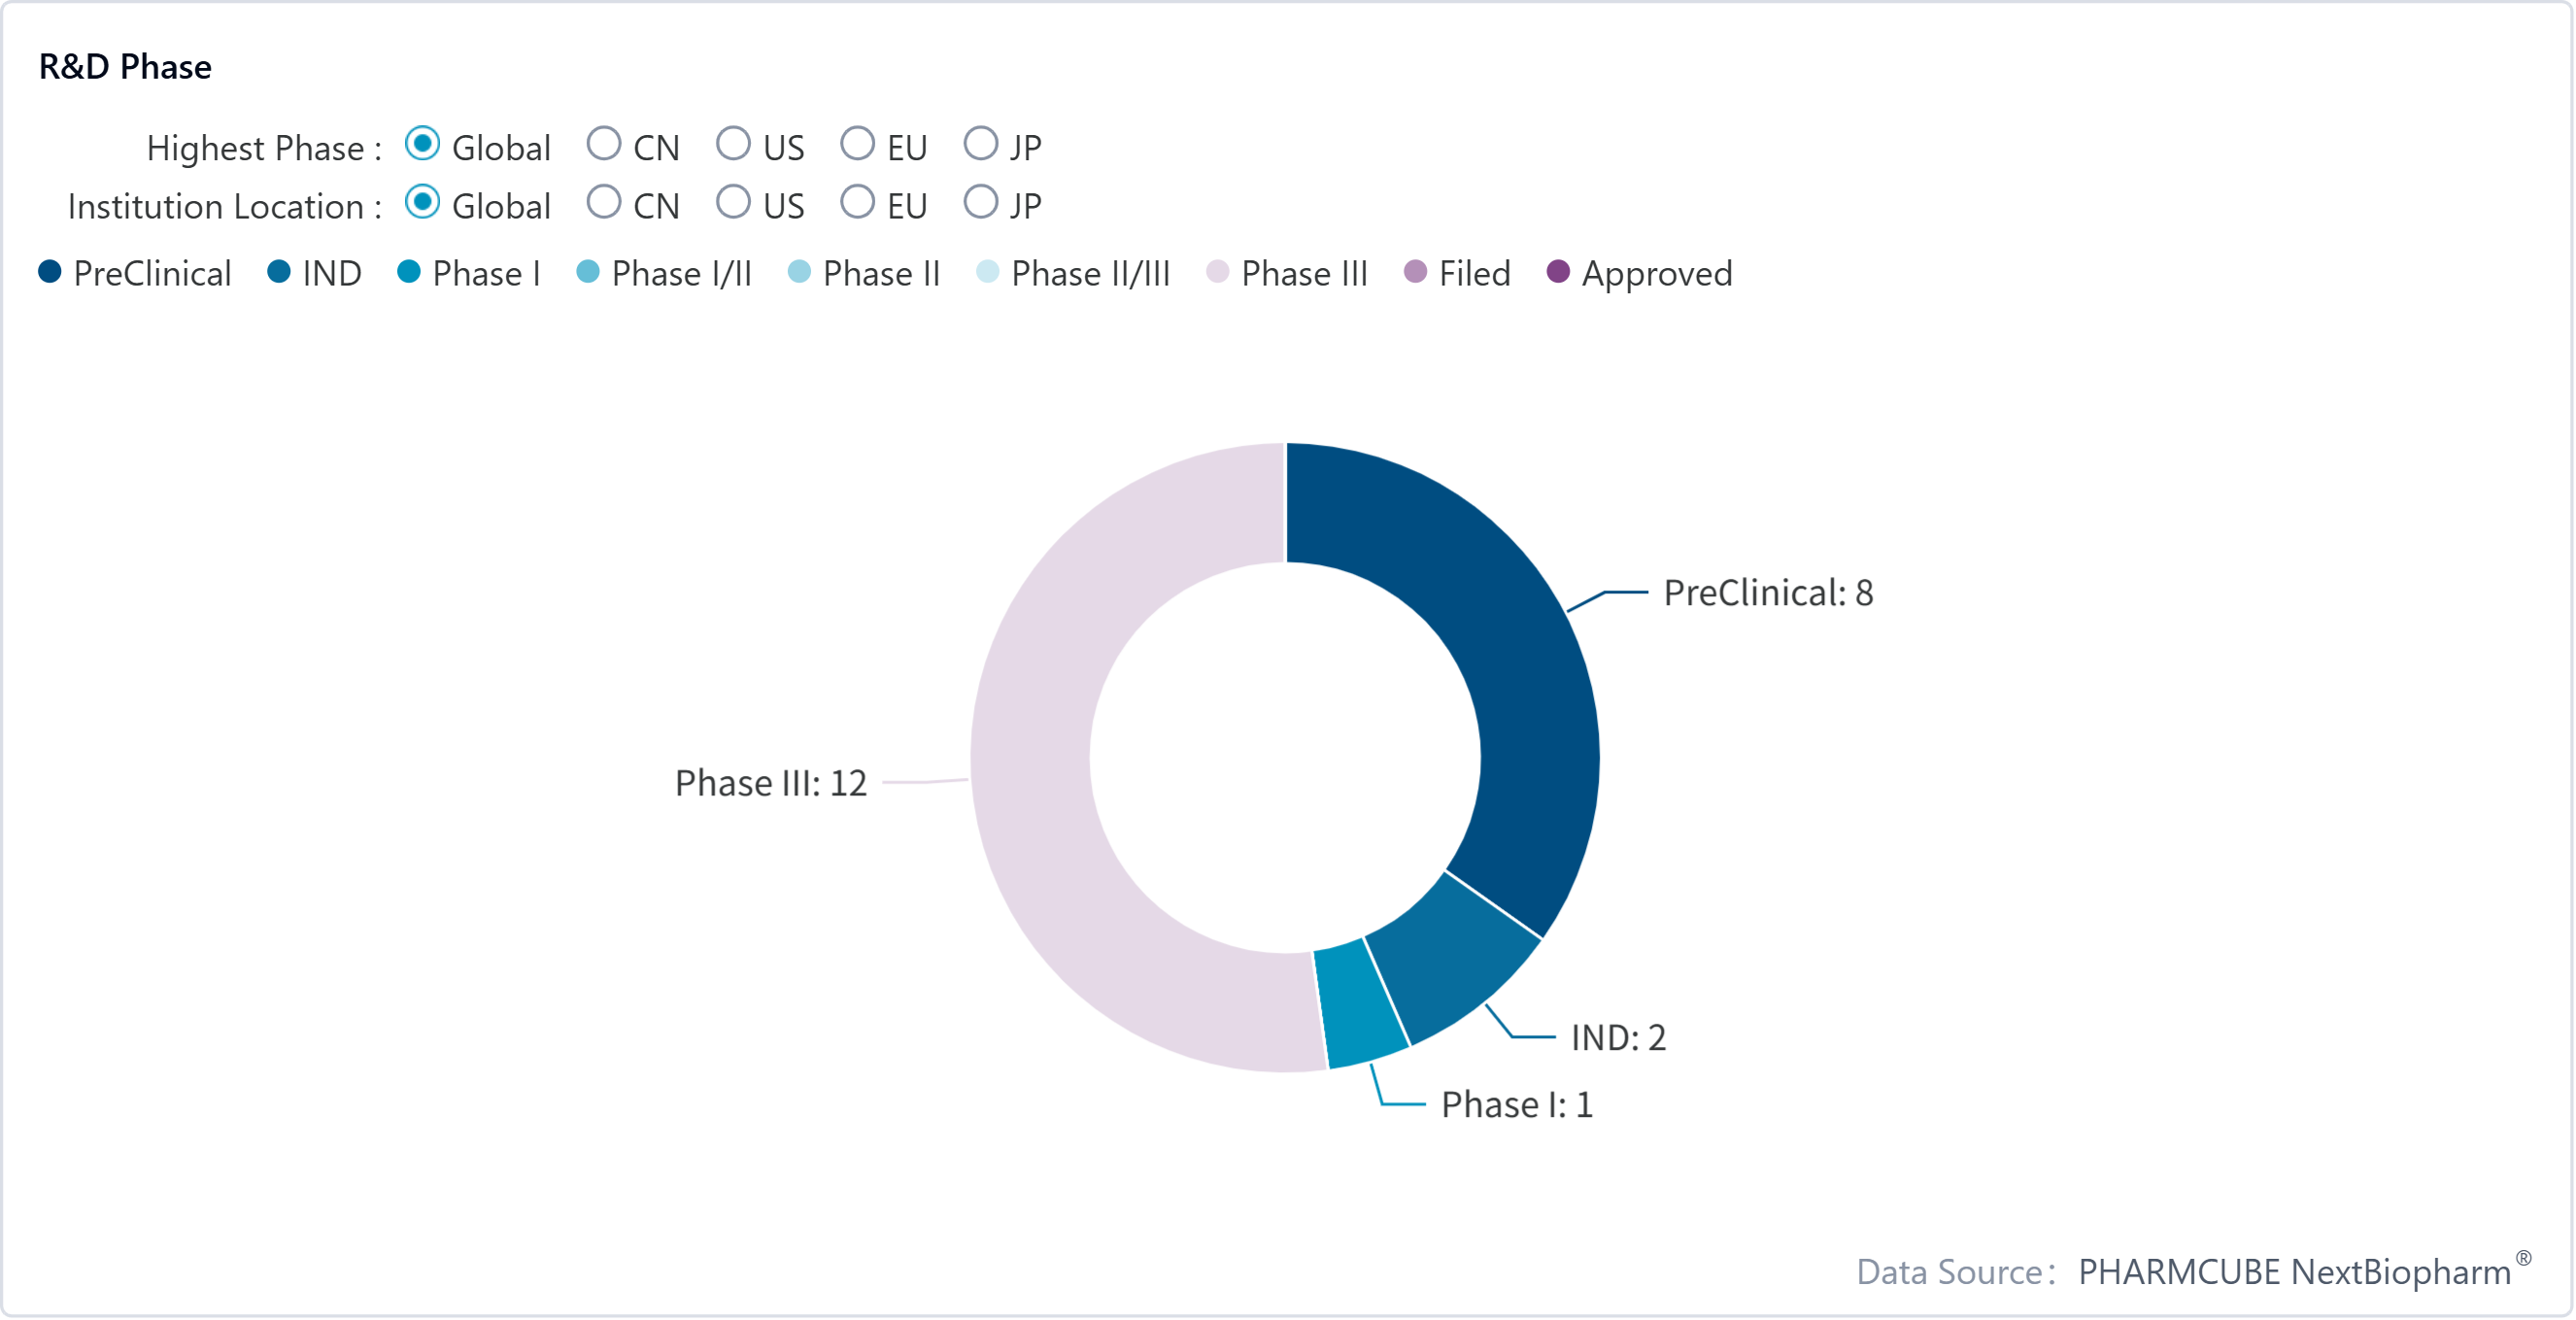Click the PHARMCUBE NextBiopharm data source text

coord(2294,1272)
